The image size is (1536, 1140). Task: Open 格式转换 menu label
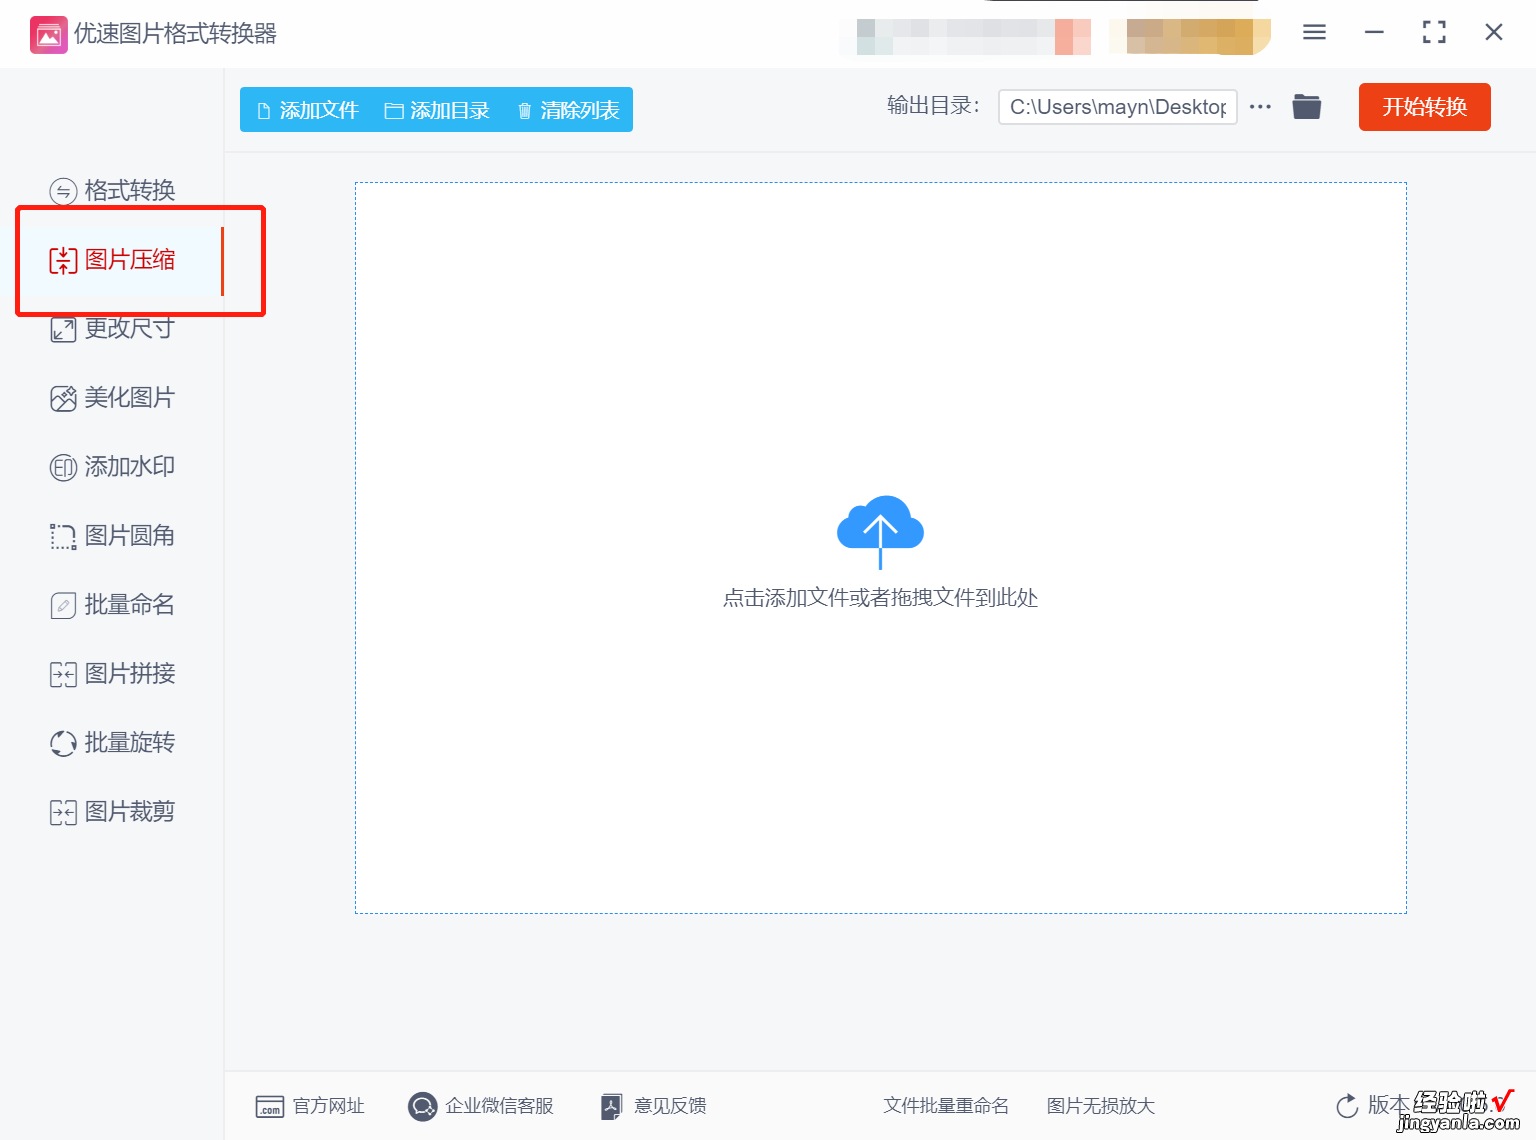pyautogui.click(x=130, y=191)
